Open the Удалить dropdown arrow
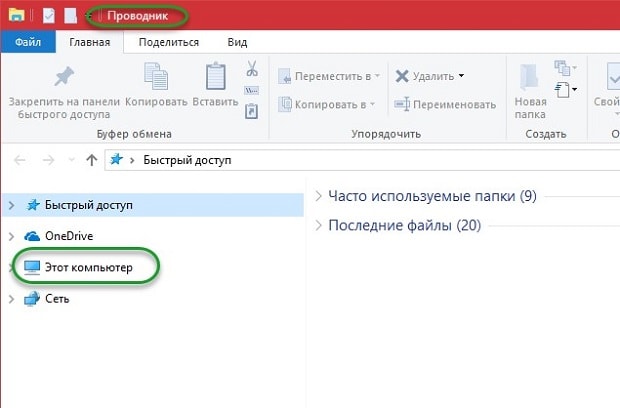Screen dimensions: 620x408 (461, 76)
